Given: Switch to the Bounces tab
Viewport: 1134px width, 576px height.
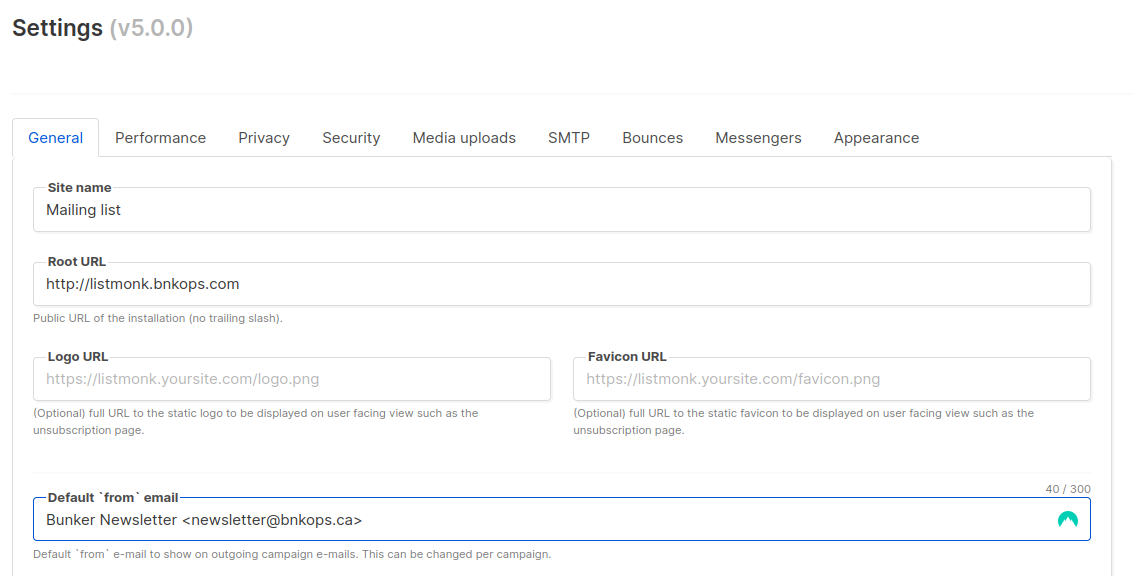Looking at the screenshot, I should click(652, 137).
